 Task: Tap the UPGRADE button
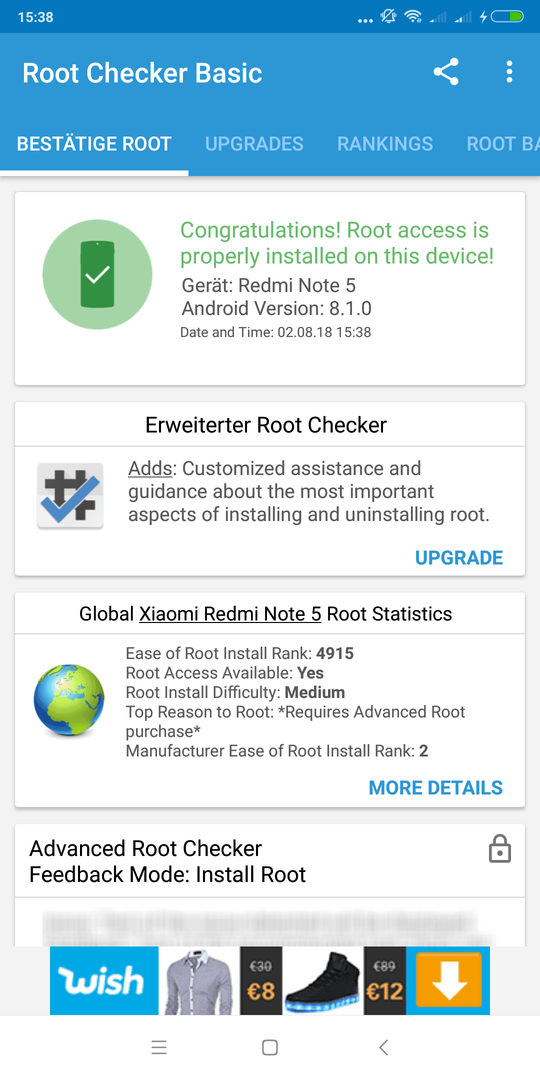click(x=459, y=557)
